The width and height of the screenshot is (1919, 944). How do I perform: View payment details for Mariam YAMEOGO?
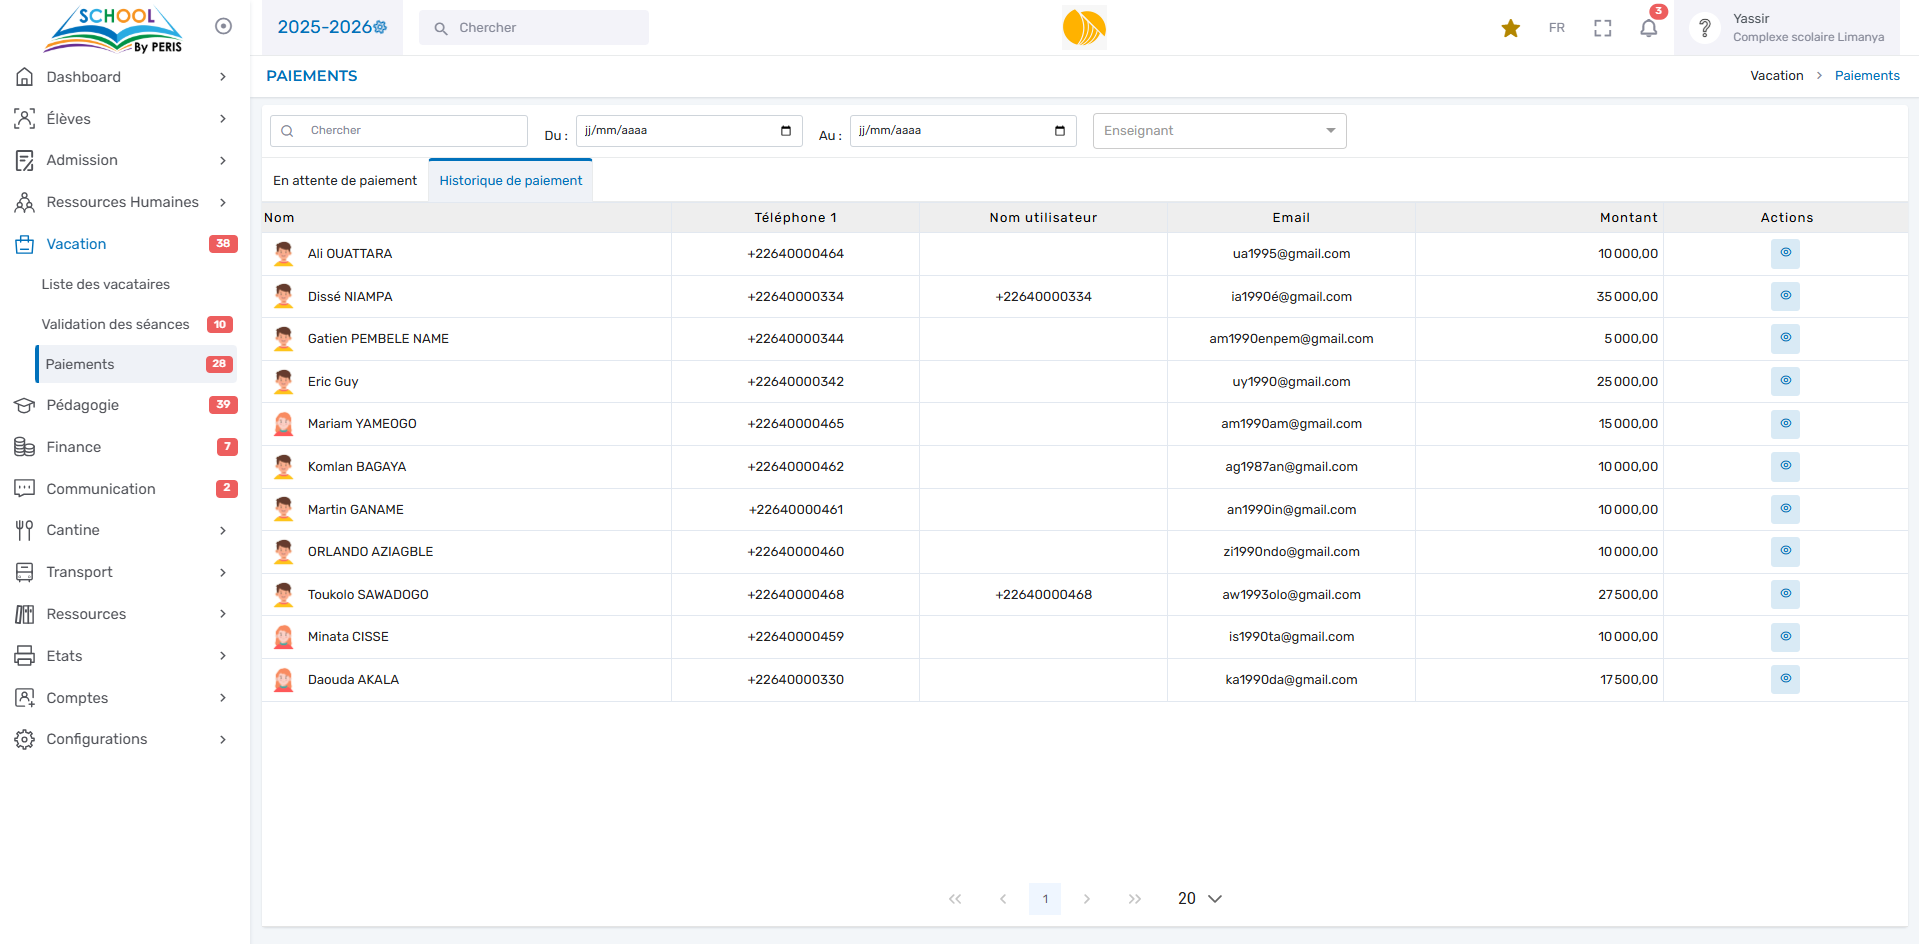(1784, 423)
